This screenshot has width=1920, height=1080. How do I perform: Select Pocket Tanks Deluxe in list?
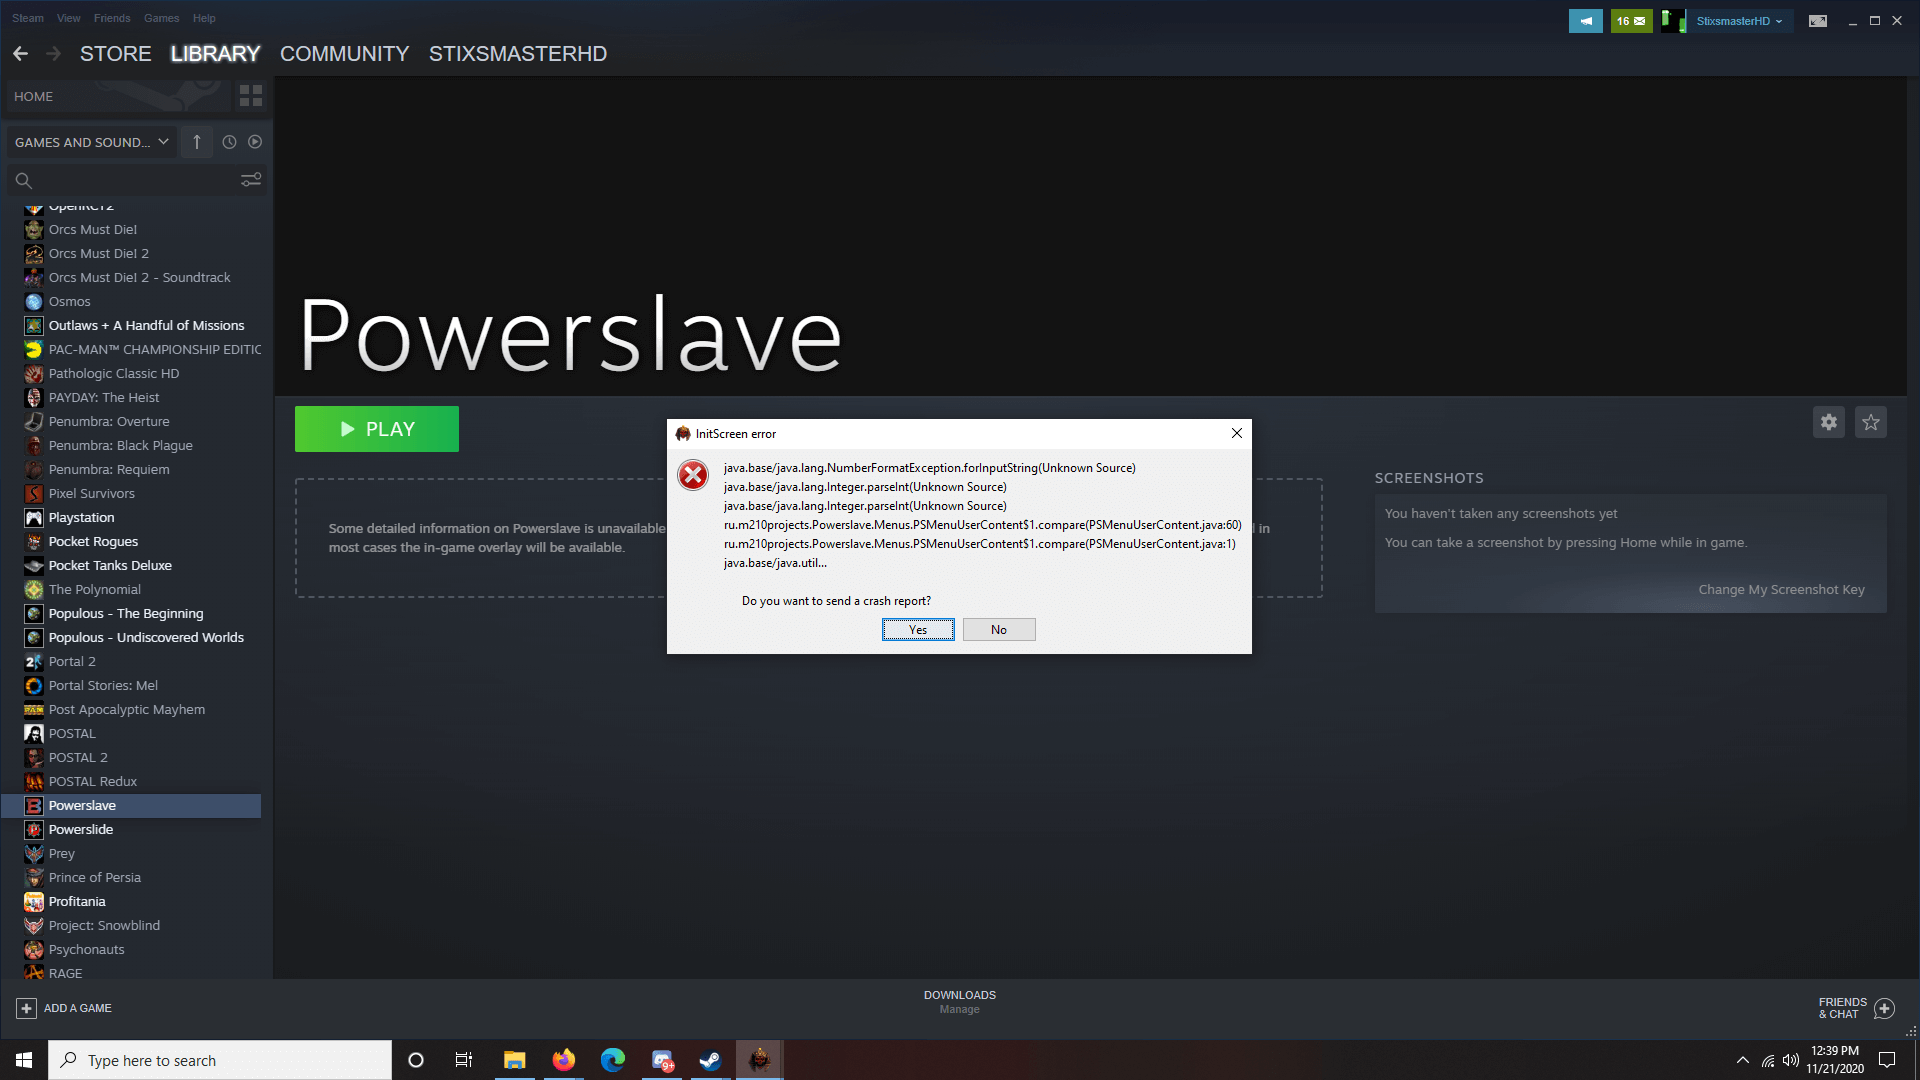132,565
